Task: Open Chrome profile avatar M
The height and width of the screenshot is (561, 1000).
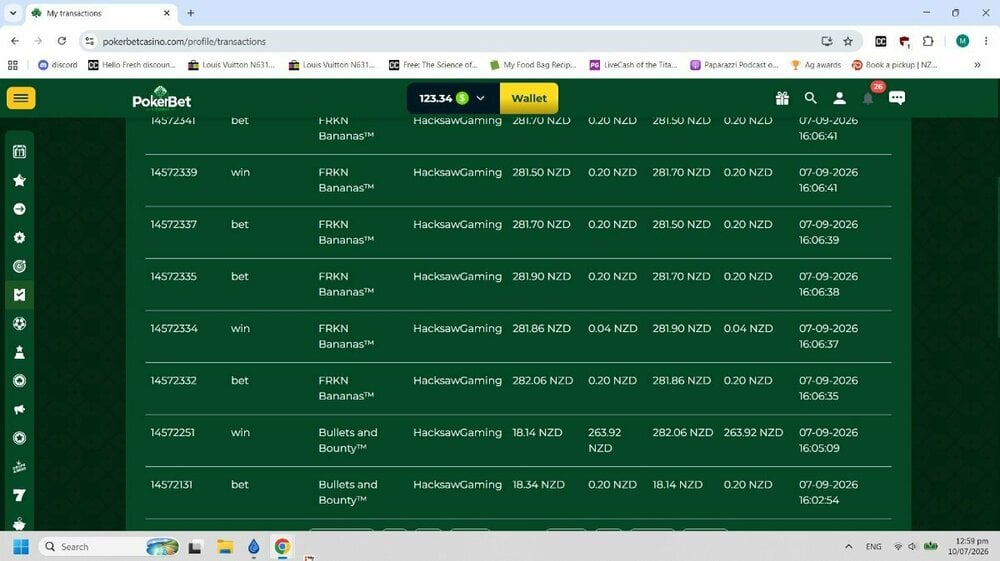Action: click(x=962, y=41)
